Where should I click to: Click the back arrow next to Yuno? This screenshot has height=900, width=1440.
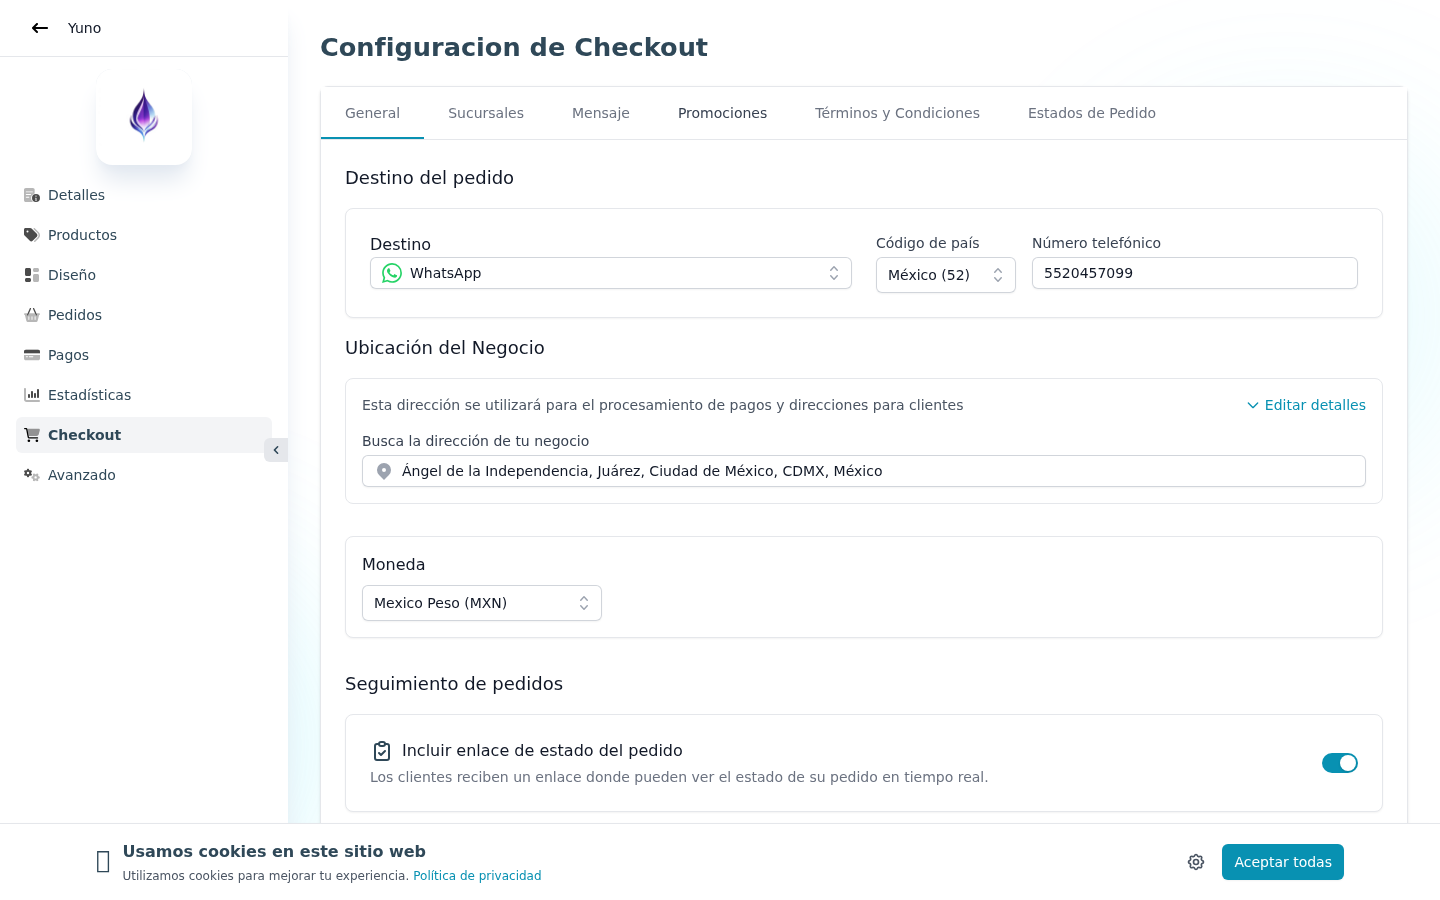pos(40,28)
